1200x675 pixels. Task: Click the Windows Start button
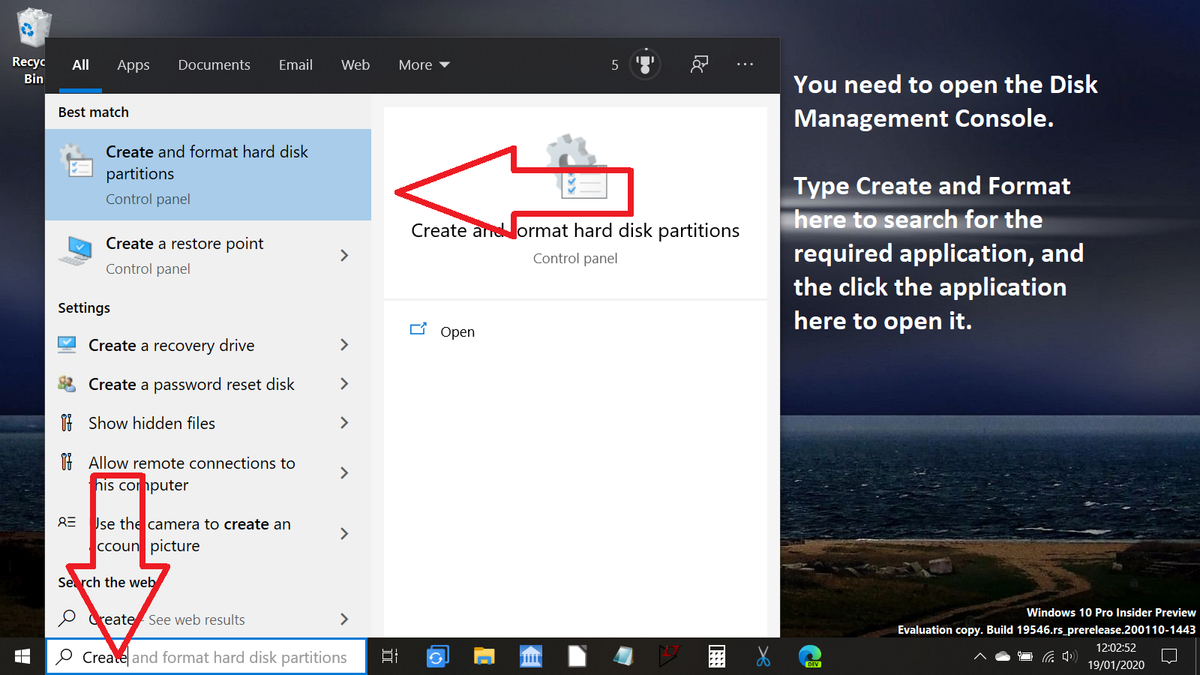click(22, 657)
